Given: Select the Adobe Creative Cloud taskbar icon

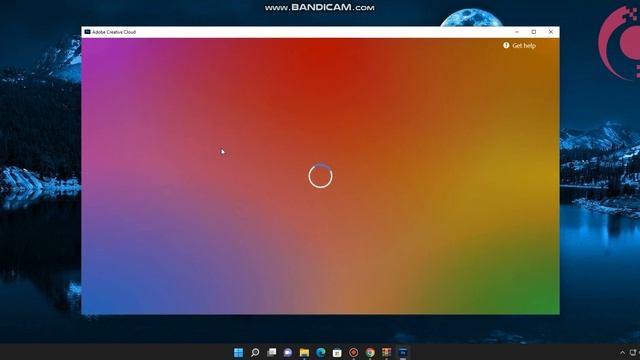Looking at the screenshot, I should pos(403,352).
